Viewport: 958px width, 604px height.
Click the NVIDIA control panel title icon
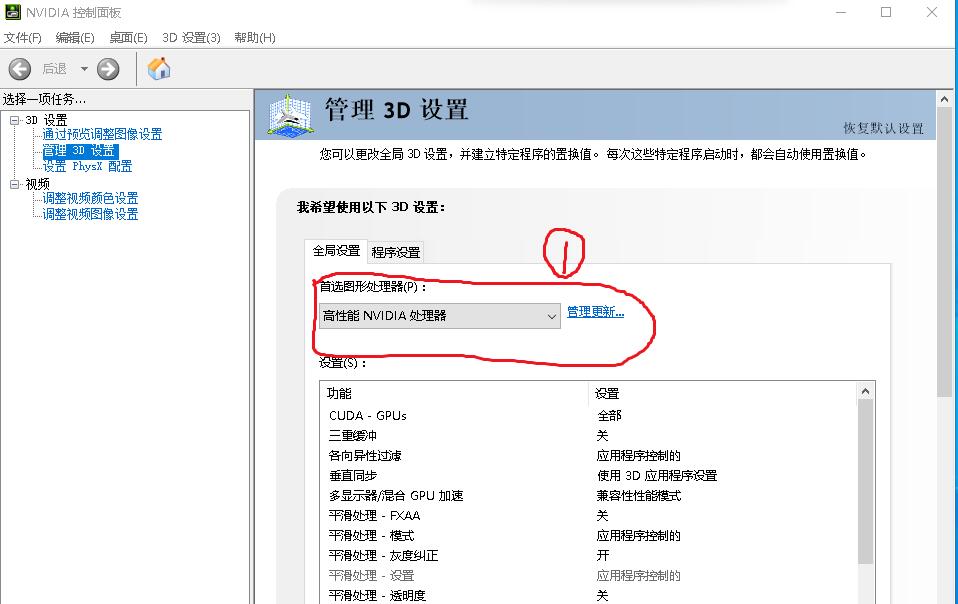13,12
